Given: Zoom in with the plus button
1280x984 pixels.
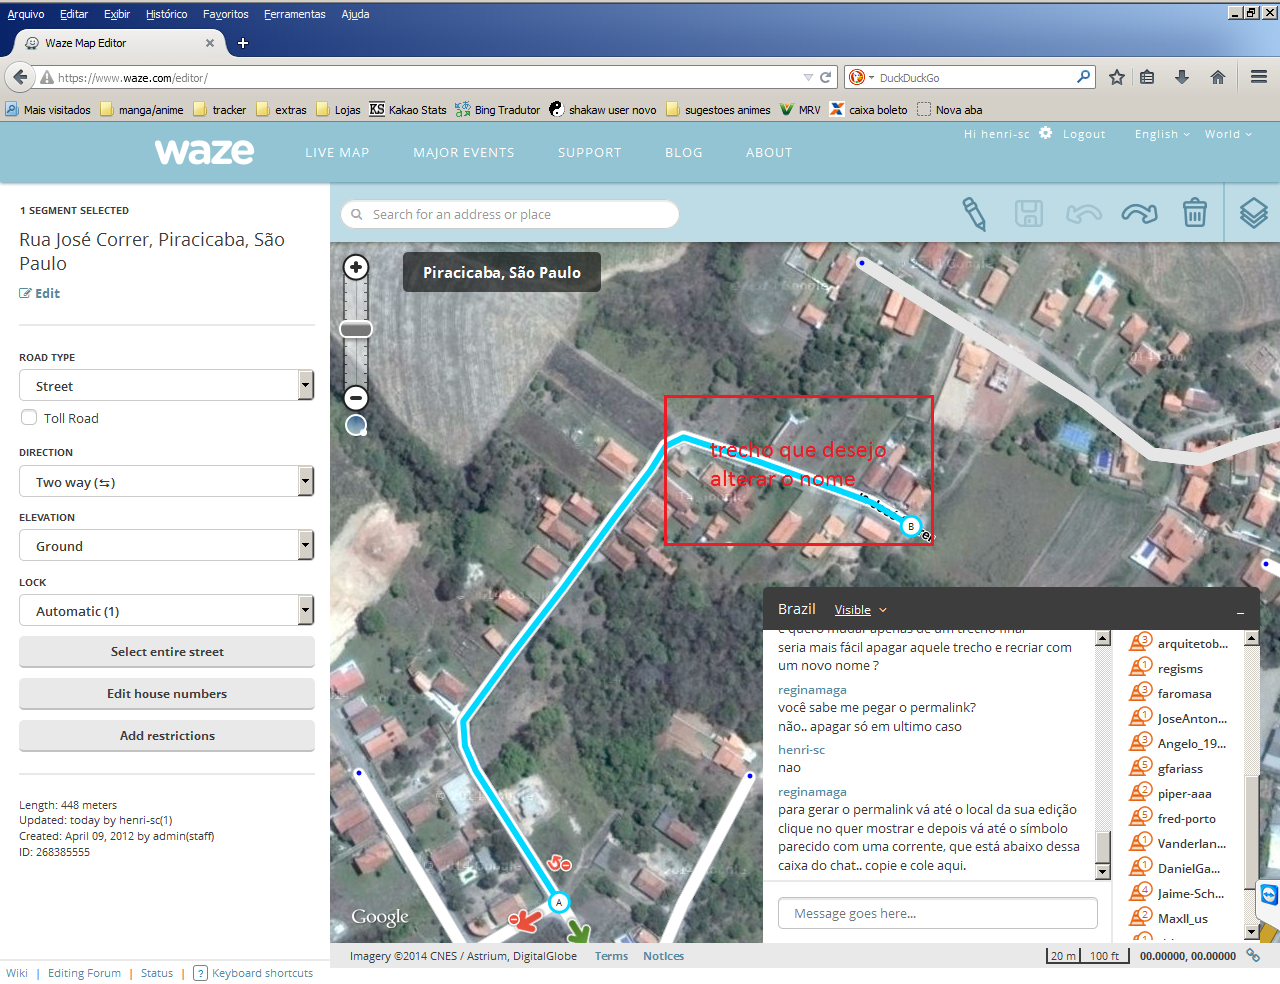Looking at the screenshot, I should click(x=356, y=267).
